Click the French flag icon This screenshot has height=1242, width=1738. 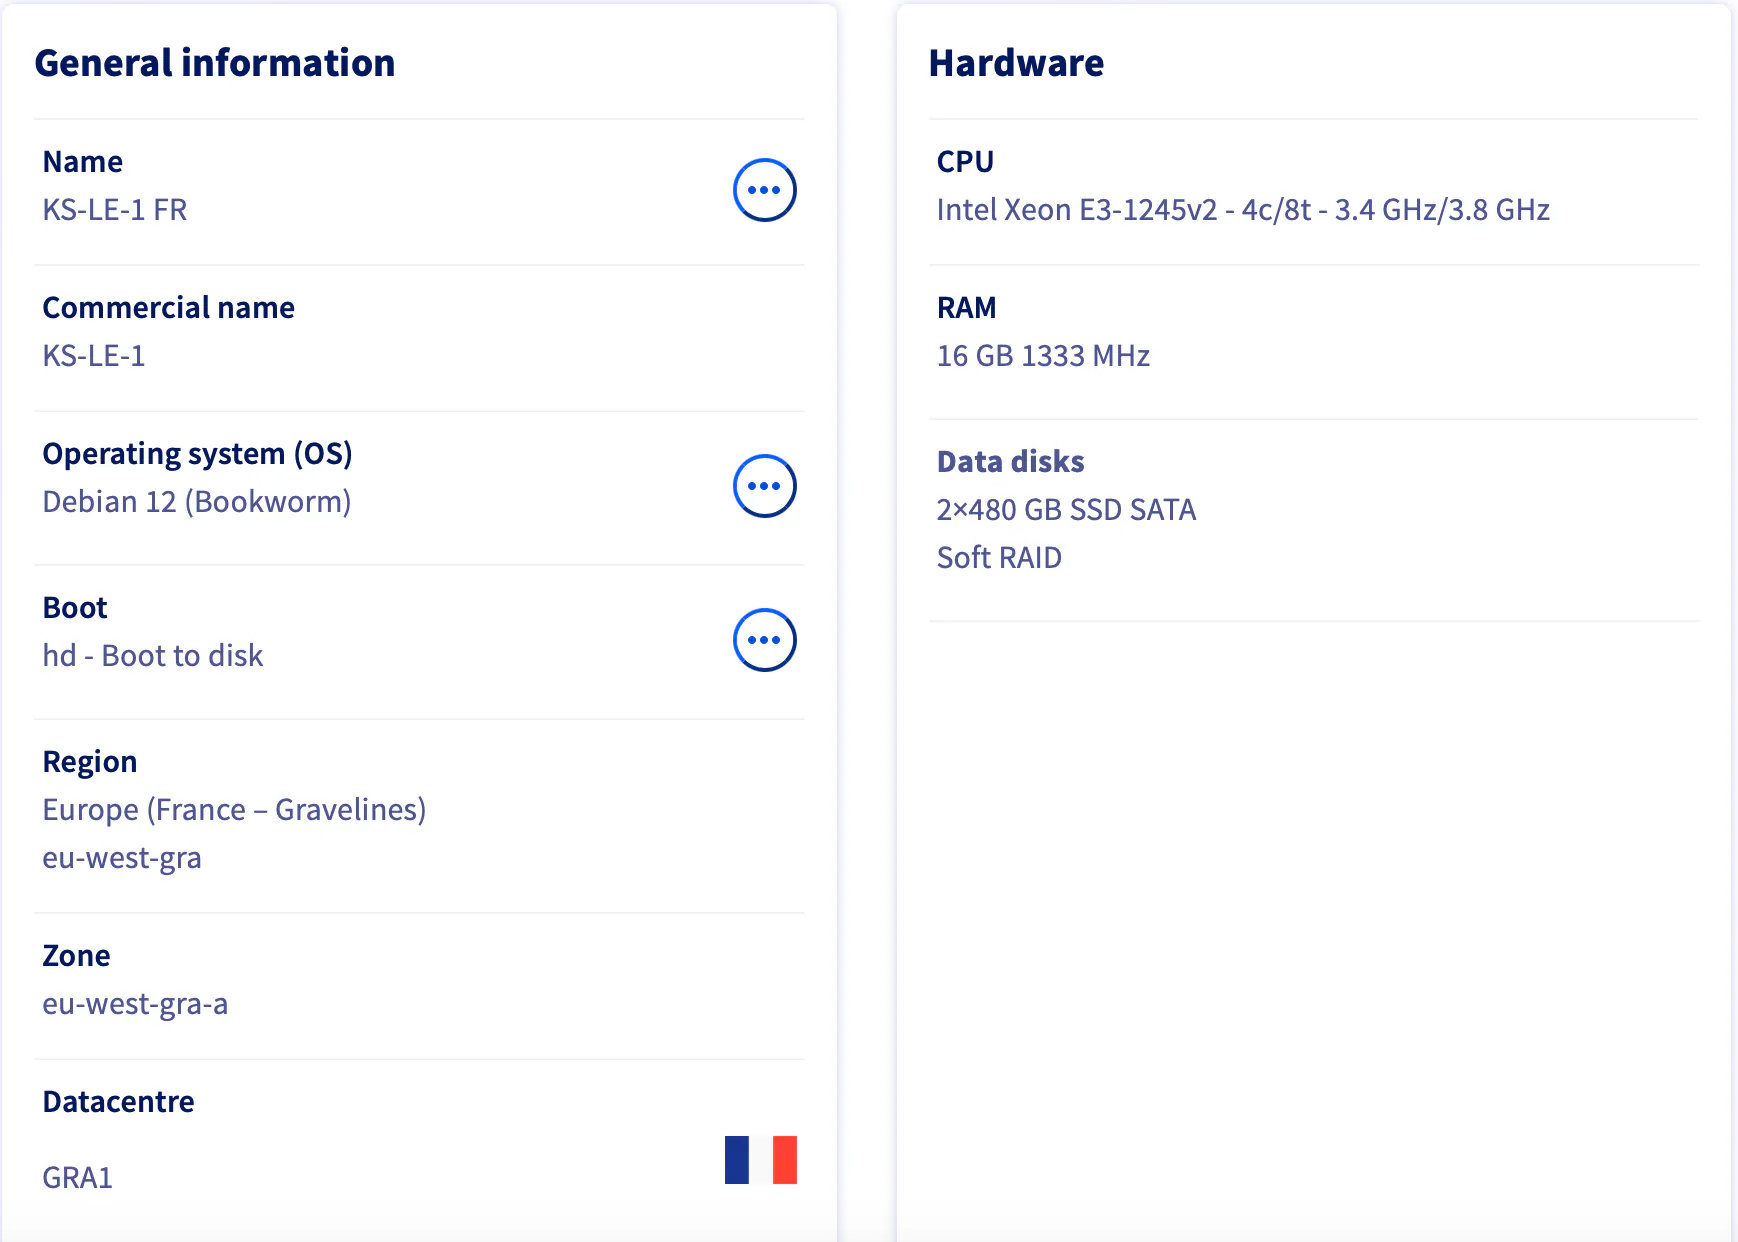click(x=760, y=1160)
